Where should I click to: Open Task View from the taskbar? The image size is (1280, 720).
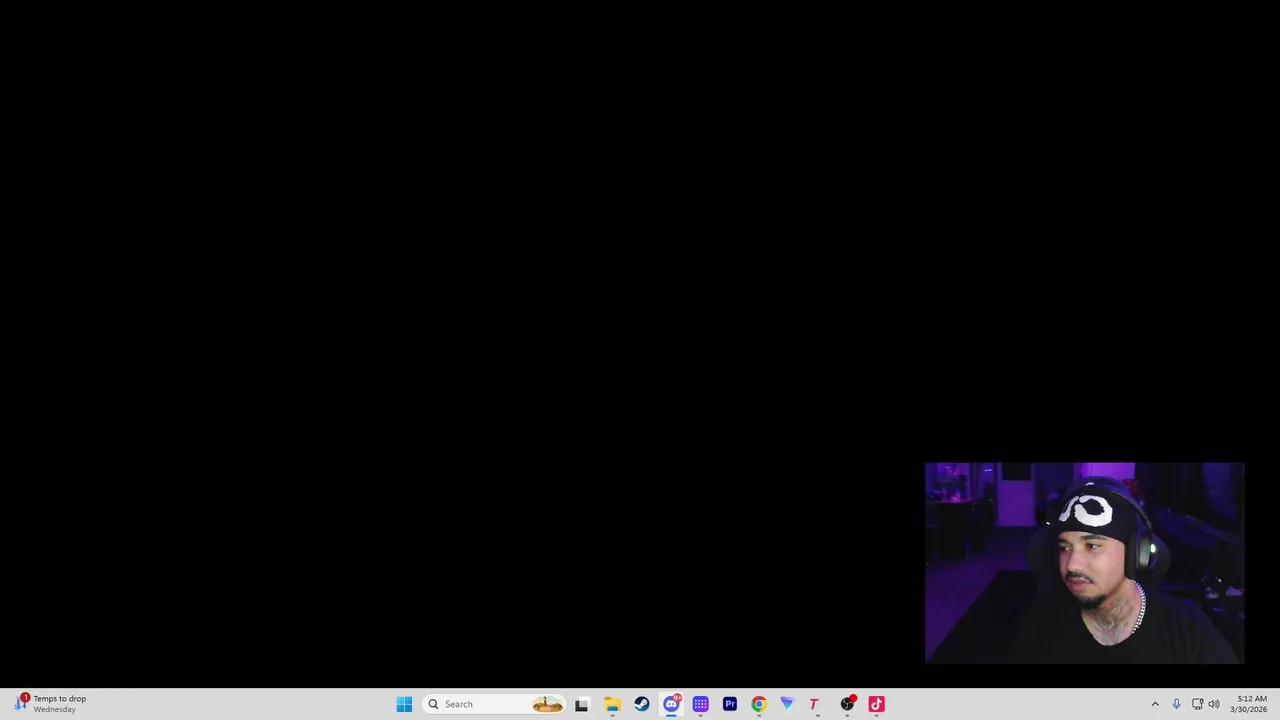click(582, 704)
